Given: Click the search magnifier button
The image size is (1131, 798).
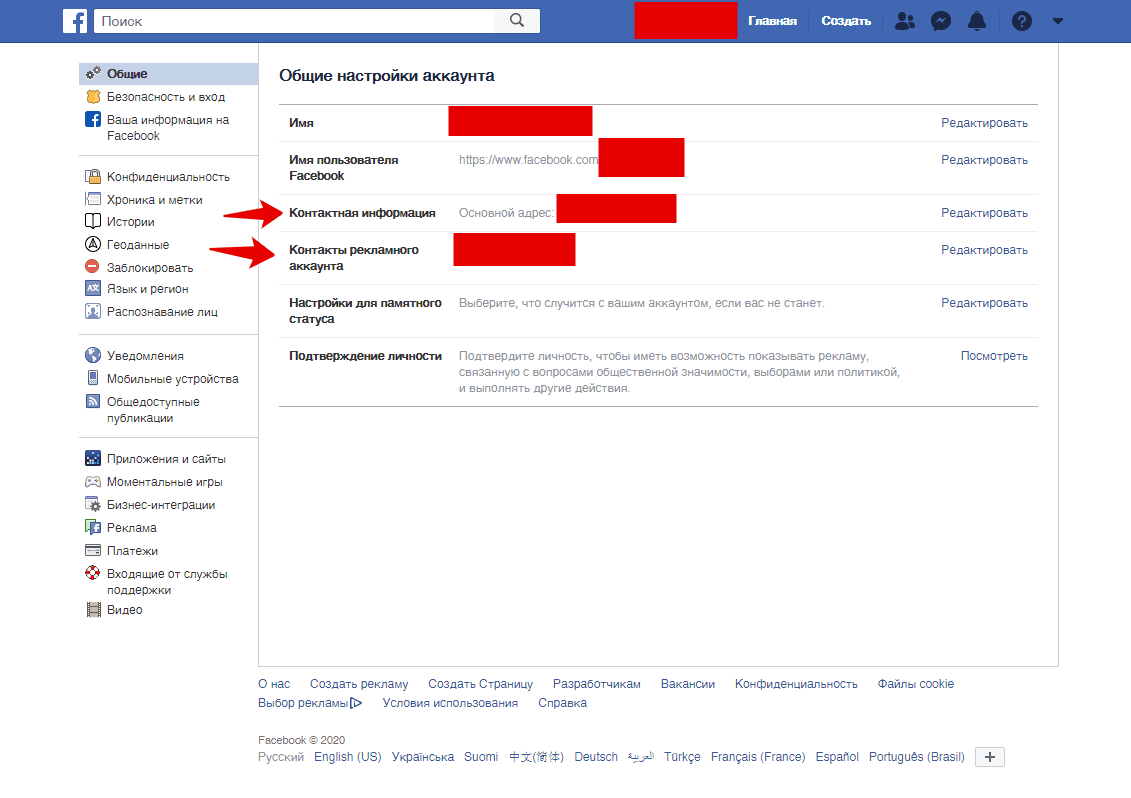Looking at the screenshot, I should click(517, 21).
